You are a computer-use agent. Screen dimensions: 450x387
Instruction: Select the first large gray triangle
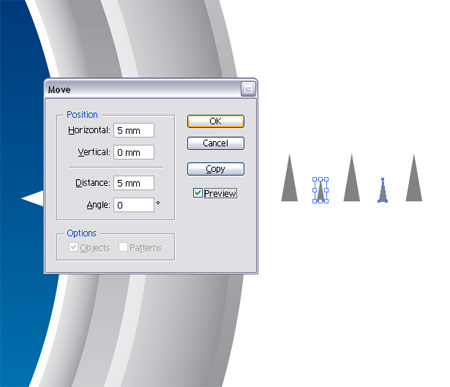coord(289,178)
